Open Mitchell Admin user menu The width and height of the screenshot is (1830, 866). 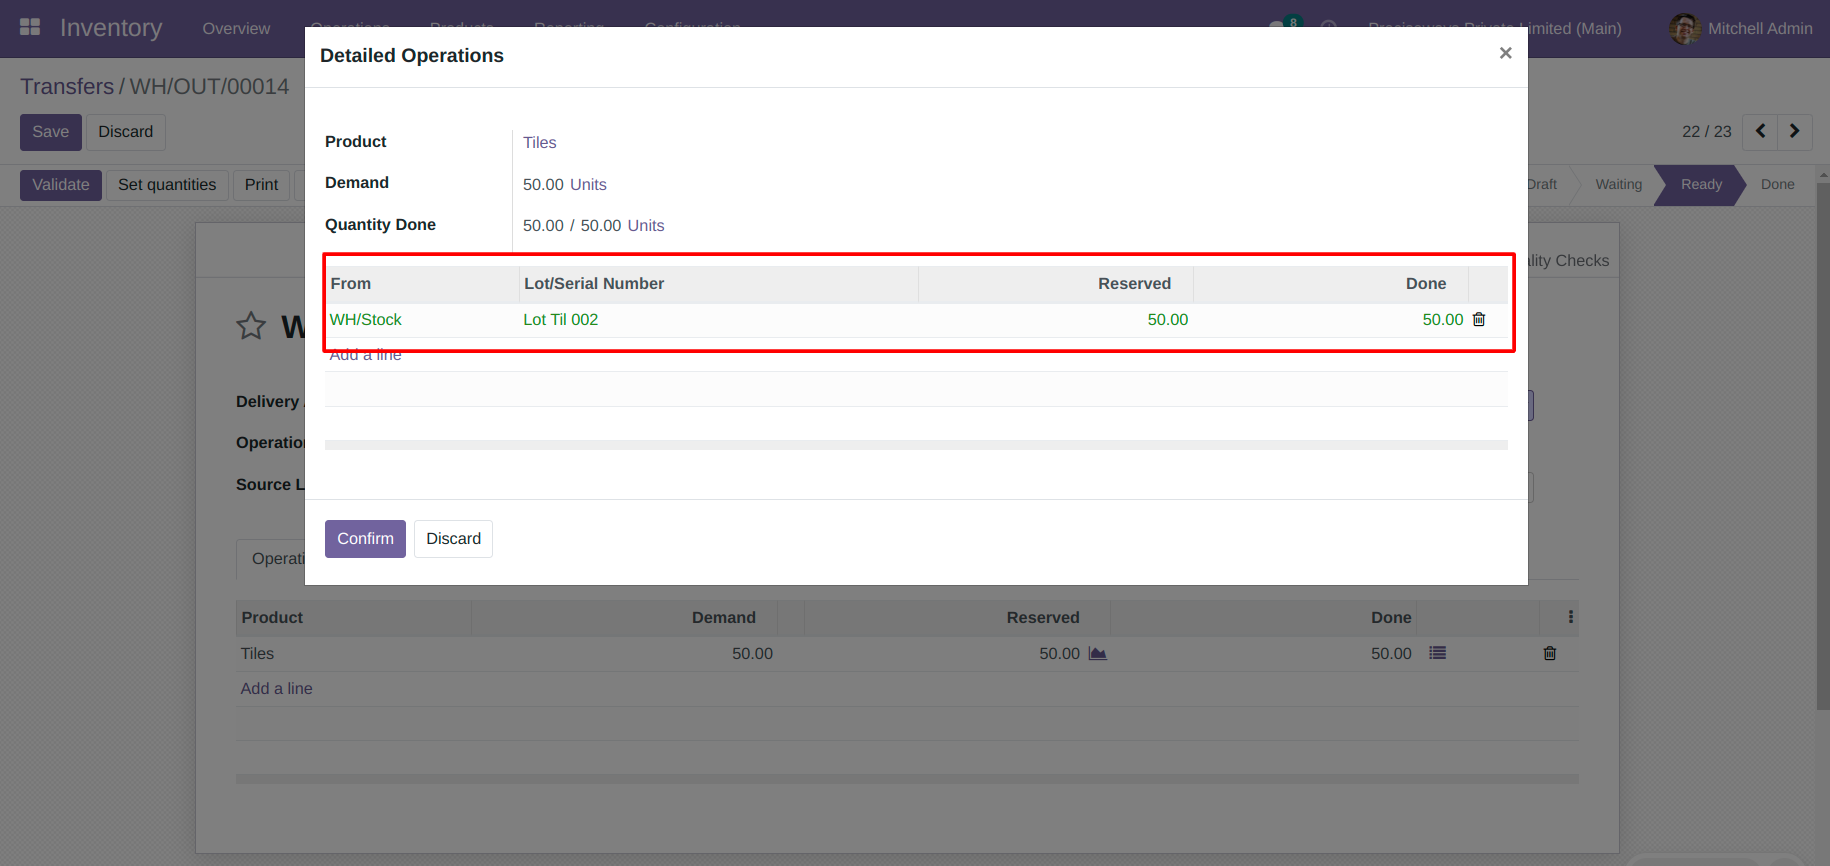tap(1741, 28)
